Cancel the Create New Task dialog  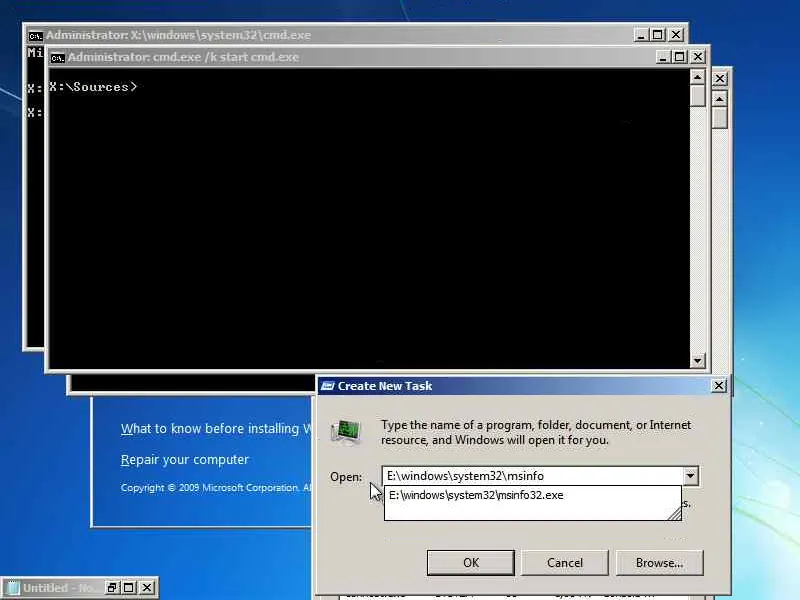click(x=564, y=562)
